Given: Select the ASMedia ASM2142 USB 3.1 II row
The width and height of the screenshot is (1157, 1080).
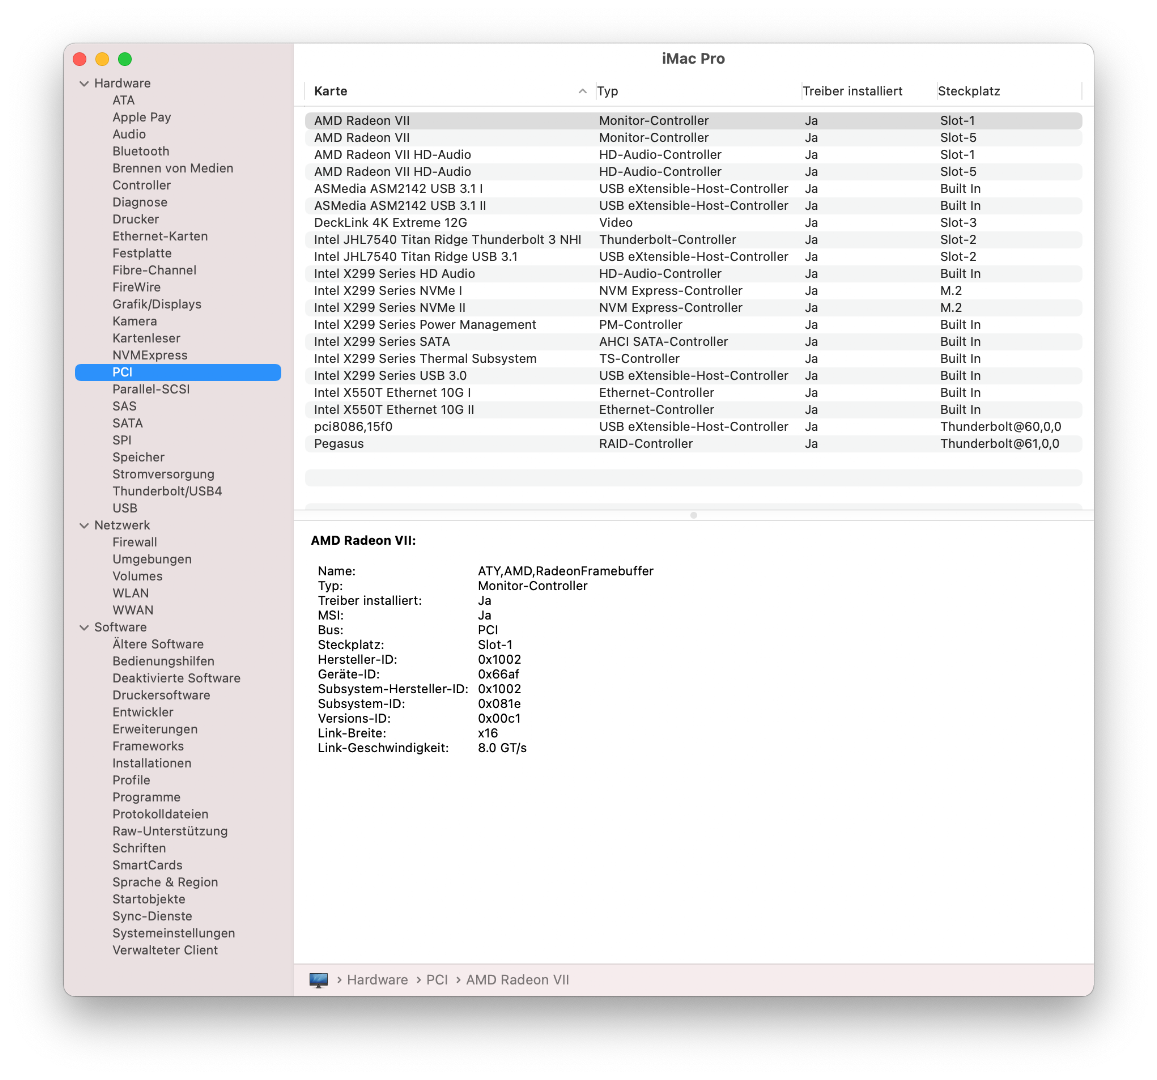Looking at the screenshot, I should tap(693, 206).
